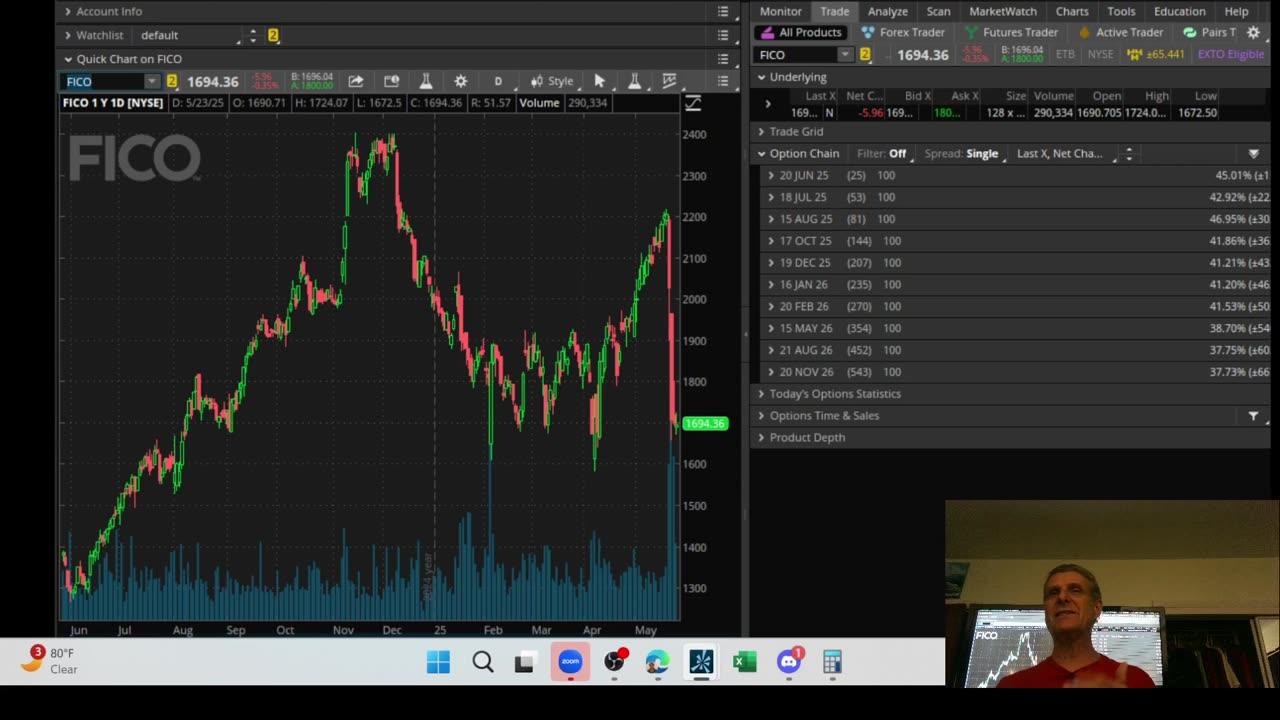
Task: Expand the Account Info section
Action: tap(68, 11)
